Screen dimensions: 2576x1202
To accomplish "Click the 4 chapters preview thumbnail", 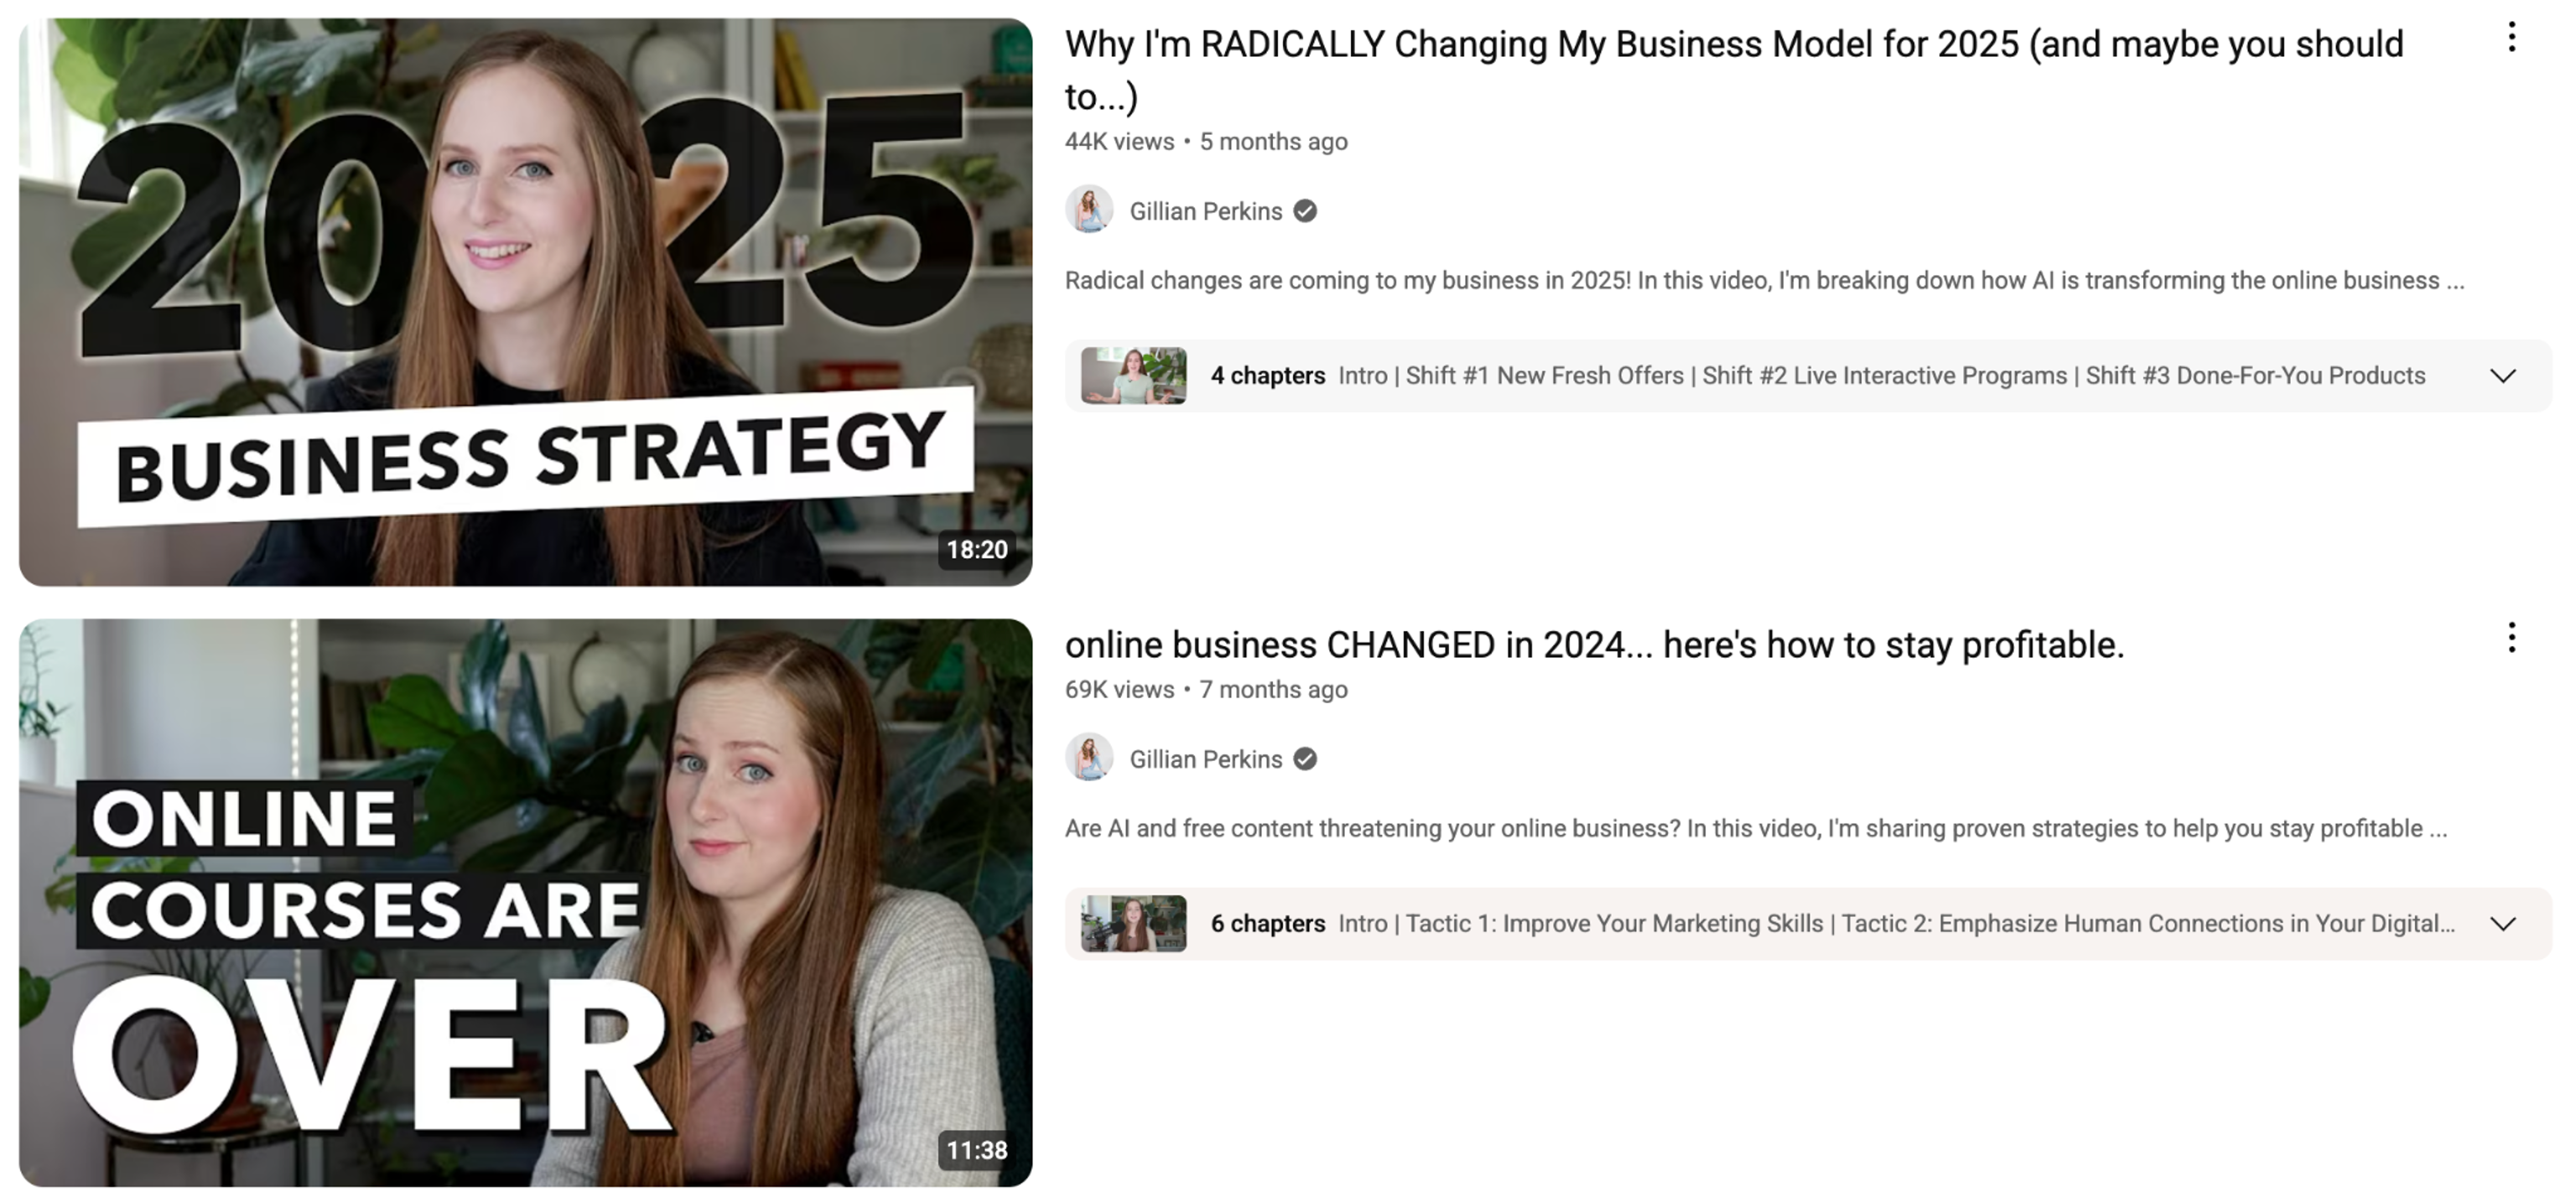I will [1134, 375].
